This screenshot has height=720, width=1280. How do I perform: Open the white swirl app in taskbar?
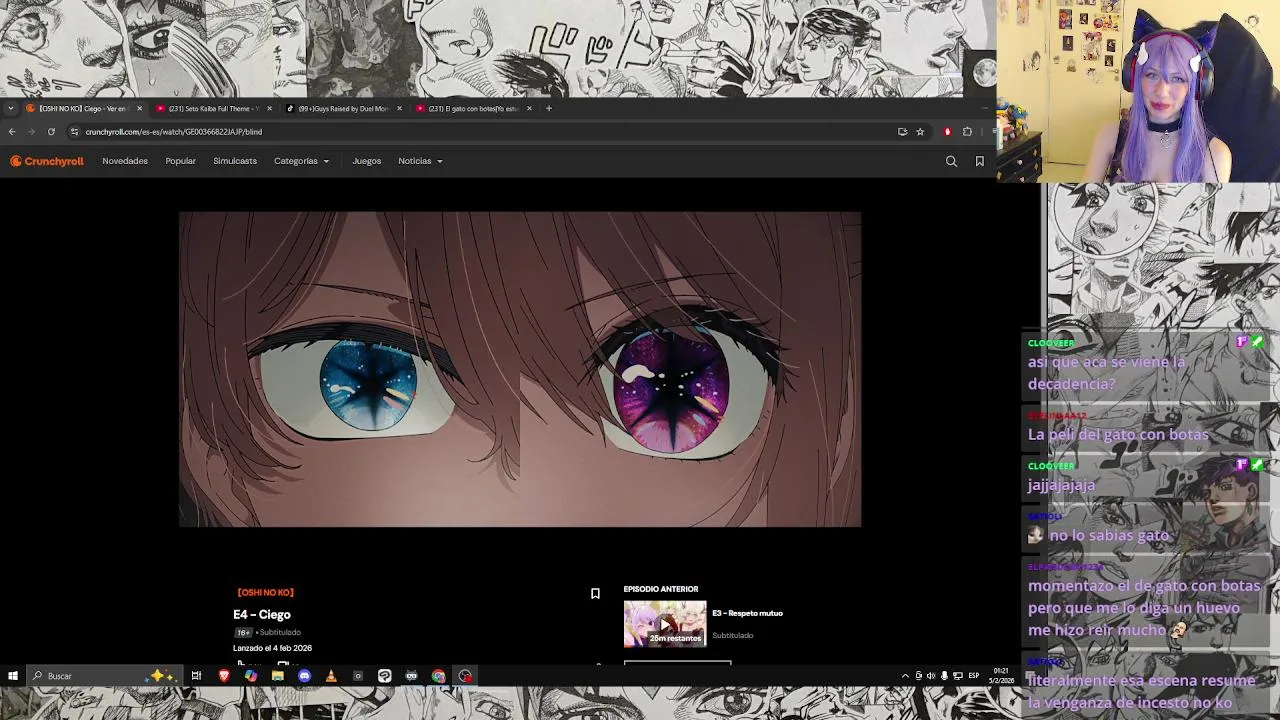(x=384, y=676)
